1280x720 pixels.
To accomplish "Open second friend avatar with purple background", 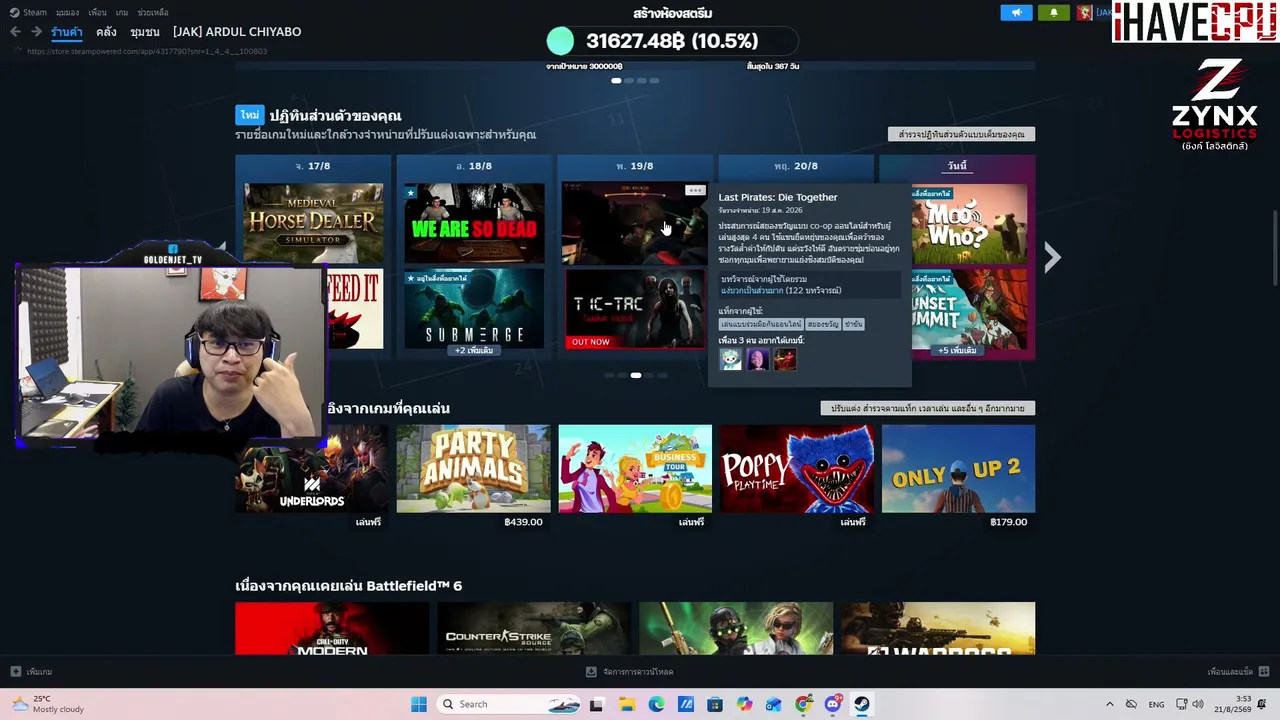I will coord(758,360).
